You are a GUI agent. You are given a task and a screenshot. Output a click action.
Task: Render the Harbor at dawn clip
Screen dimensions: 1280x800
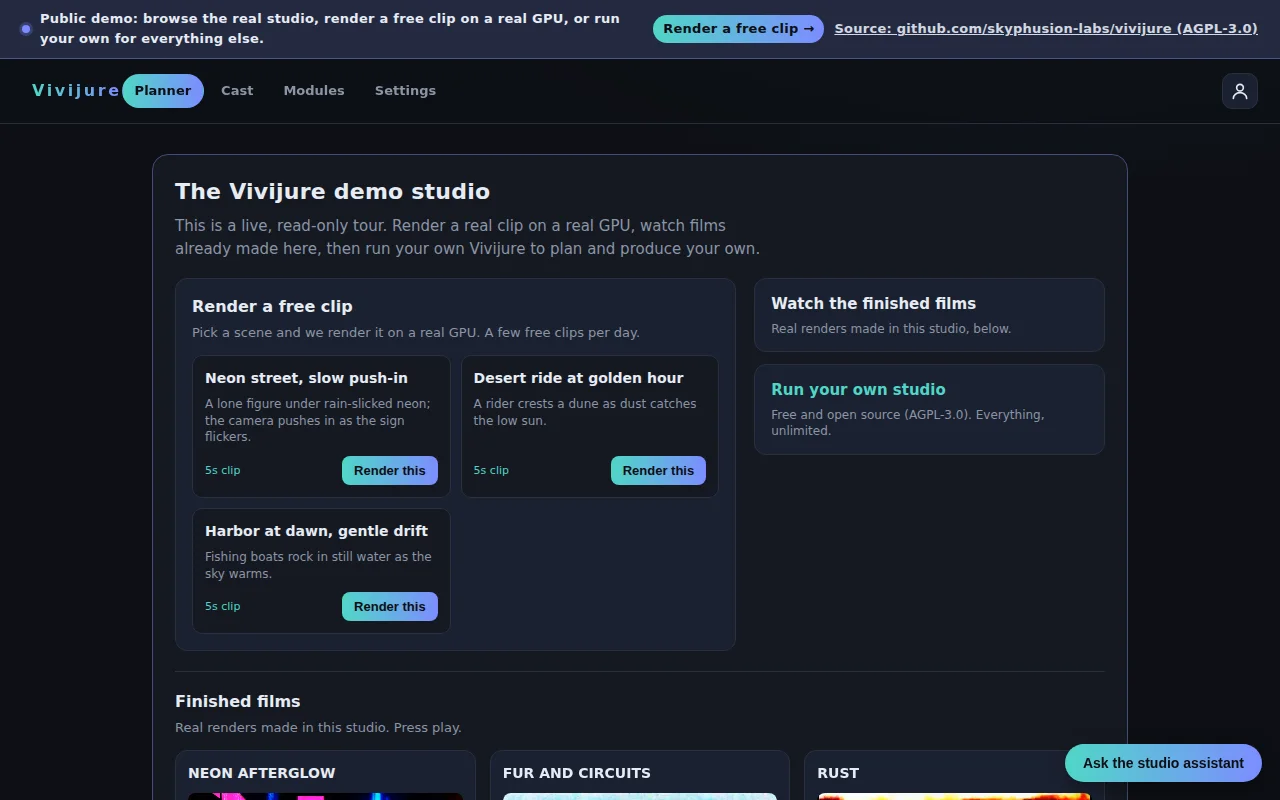point(390,607)
